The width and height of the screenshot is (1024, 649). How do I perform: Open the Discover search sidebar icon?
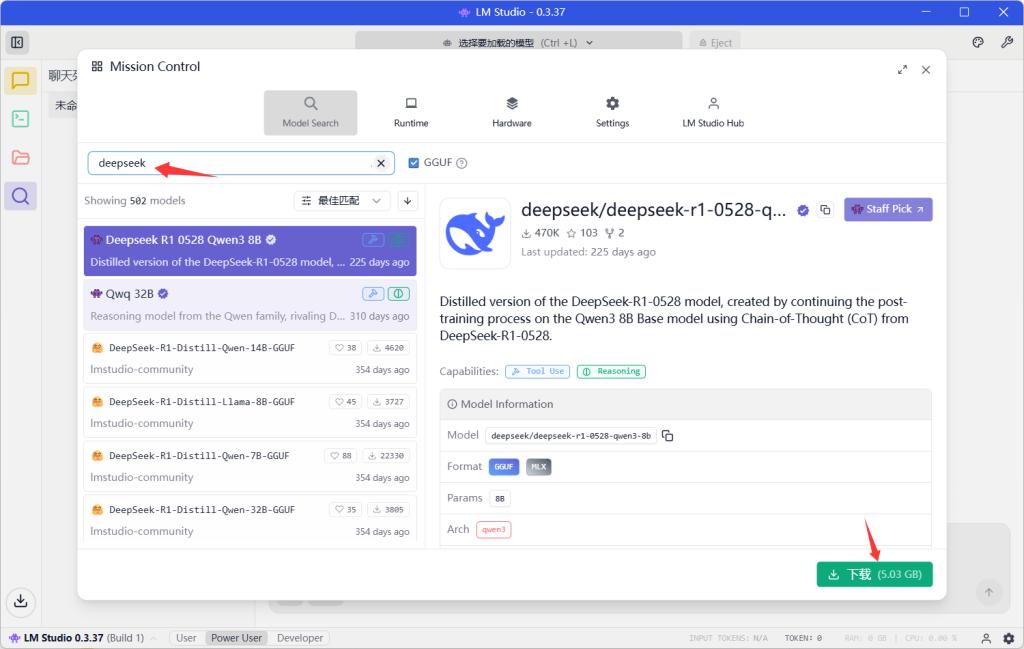click(x=20, y=196)
